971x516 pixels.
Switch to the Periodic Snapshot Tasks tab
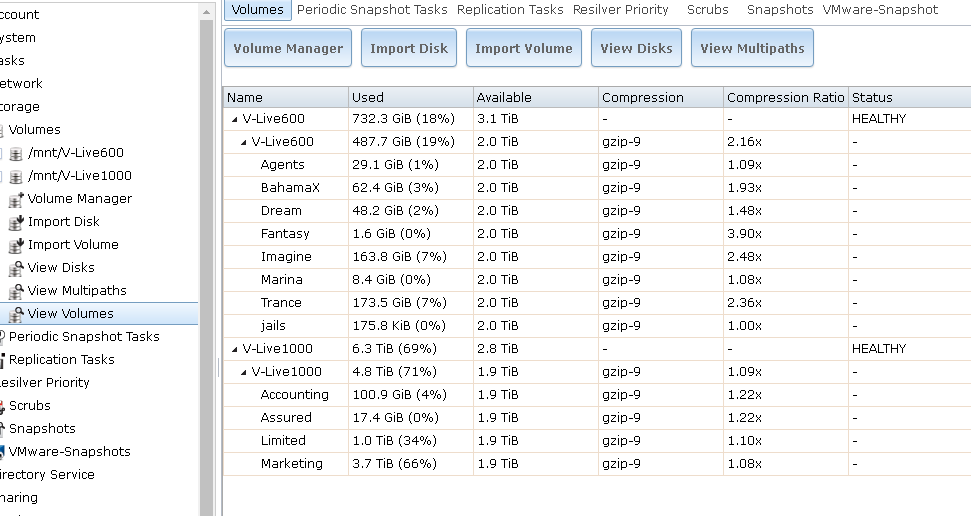click(372, 9)
